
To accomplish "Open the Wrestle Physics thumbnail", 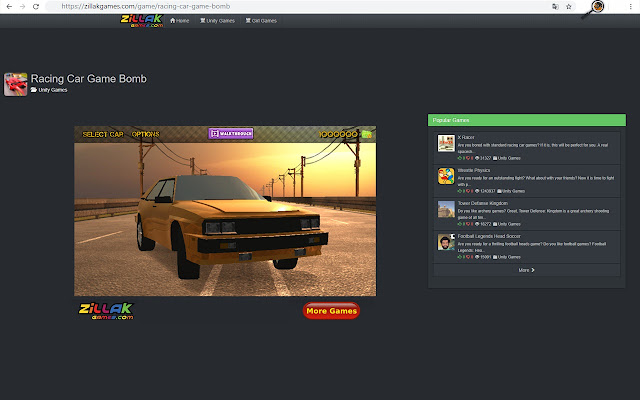I will point(446,176).
